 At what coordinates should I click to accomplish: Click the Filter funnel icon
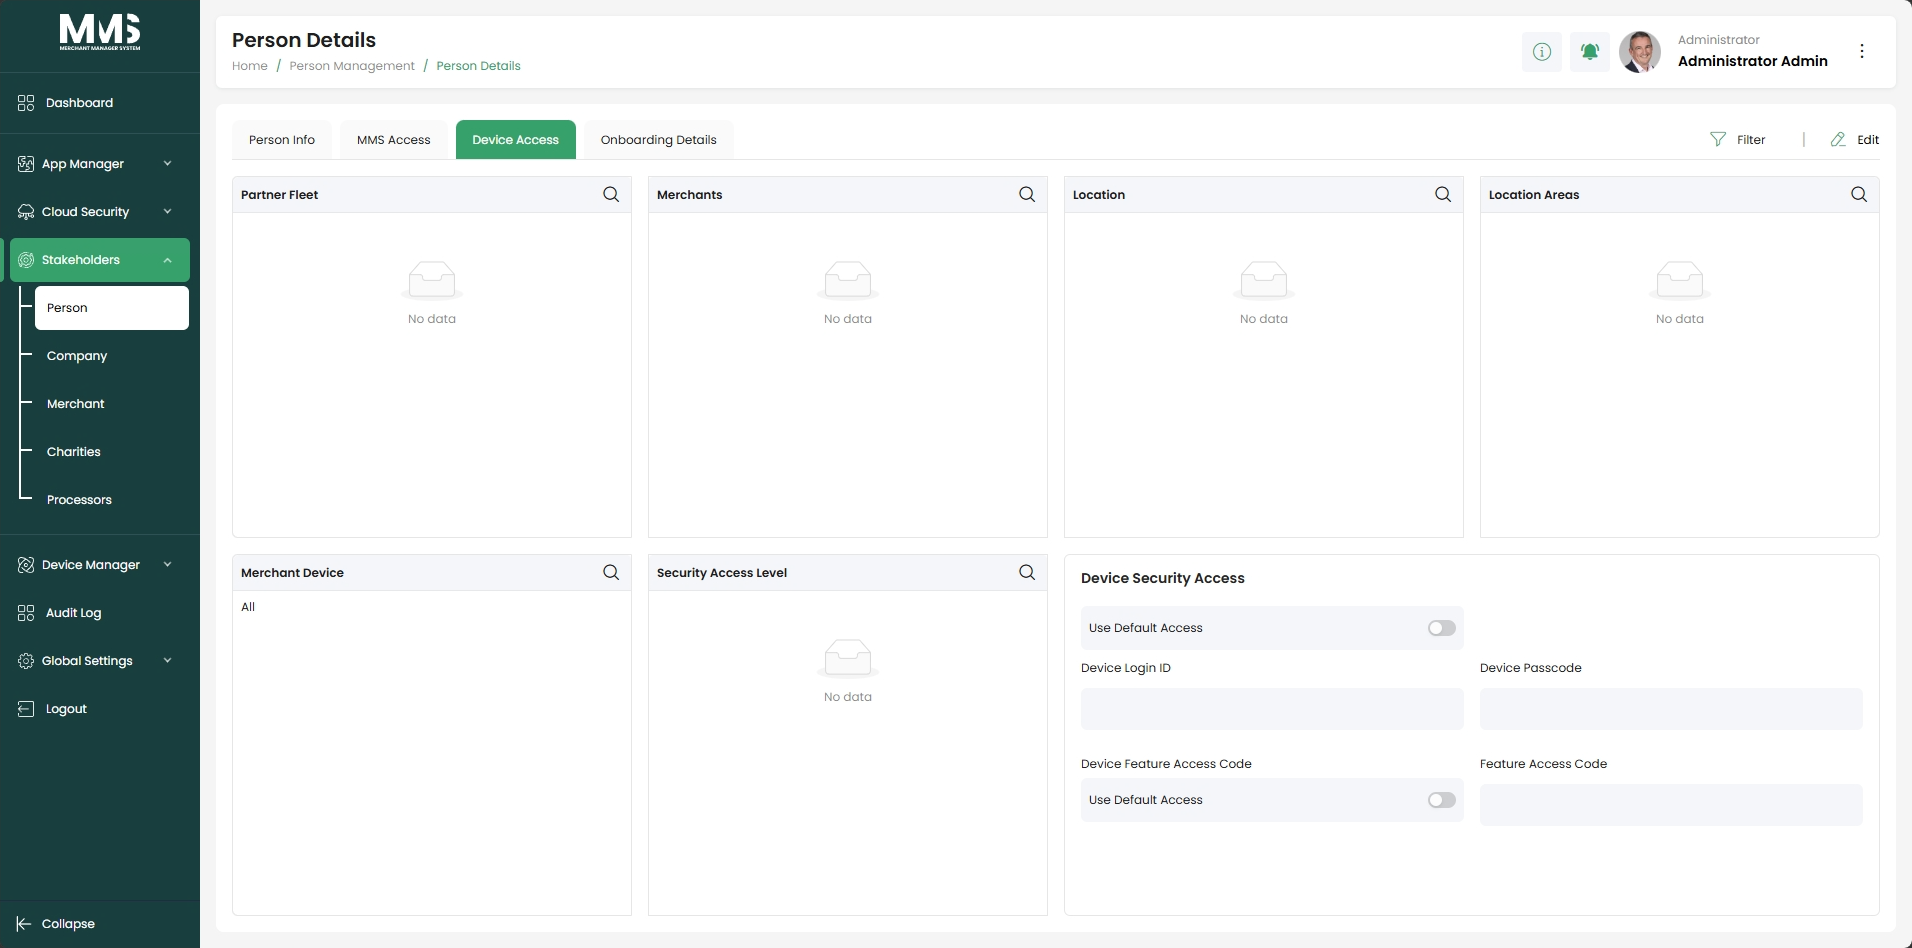[1718, 140]
